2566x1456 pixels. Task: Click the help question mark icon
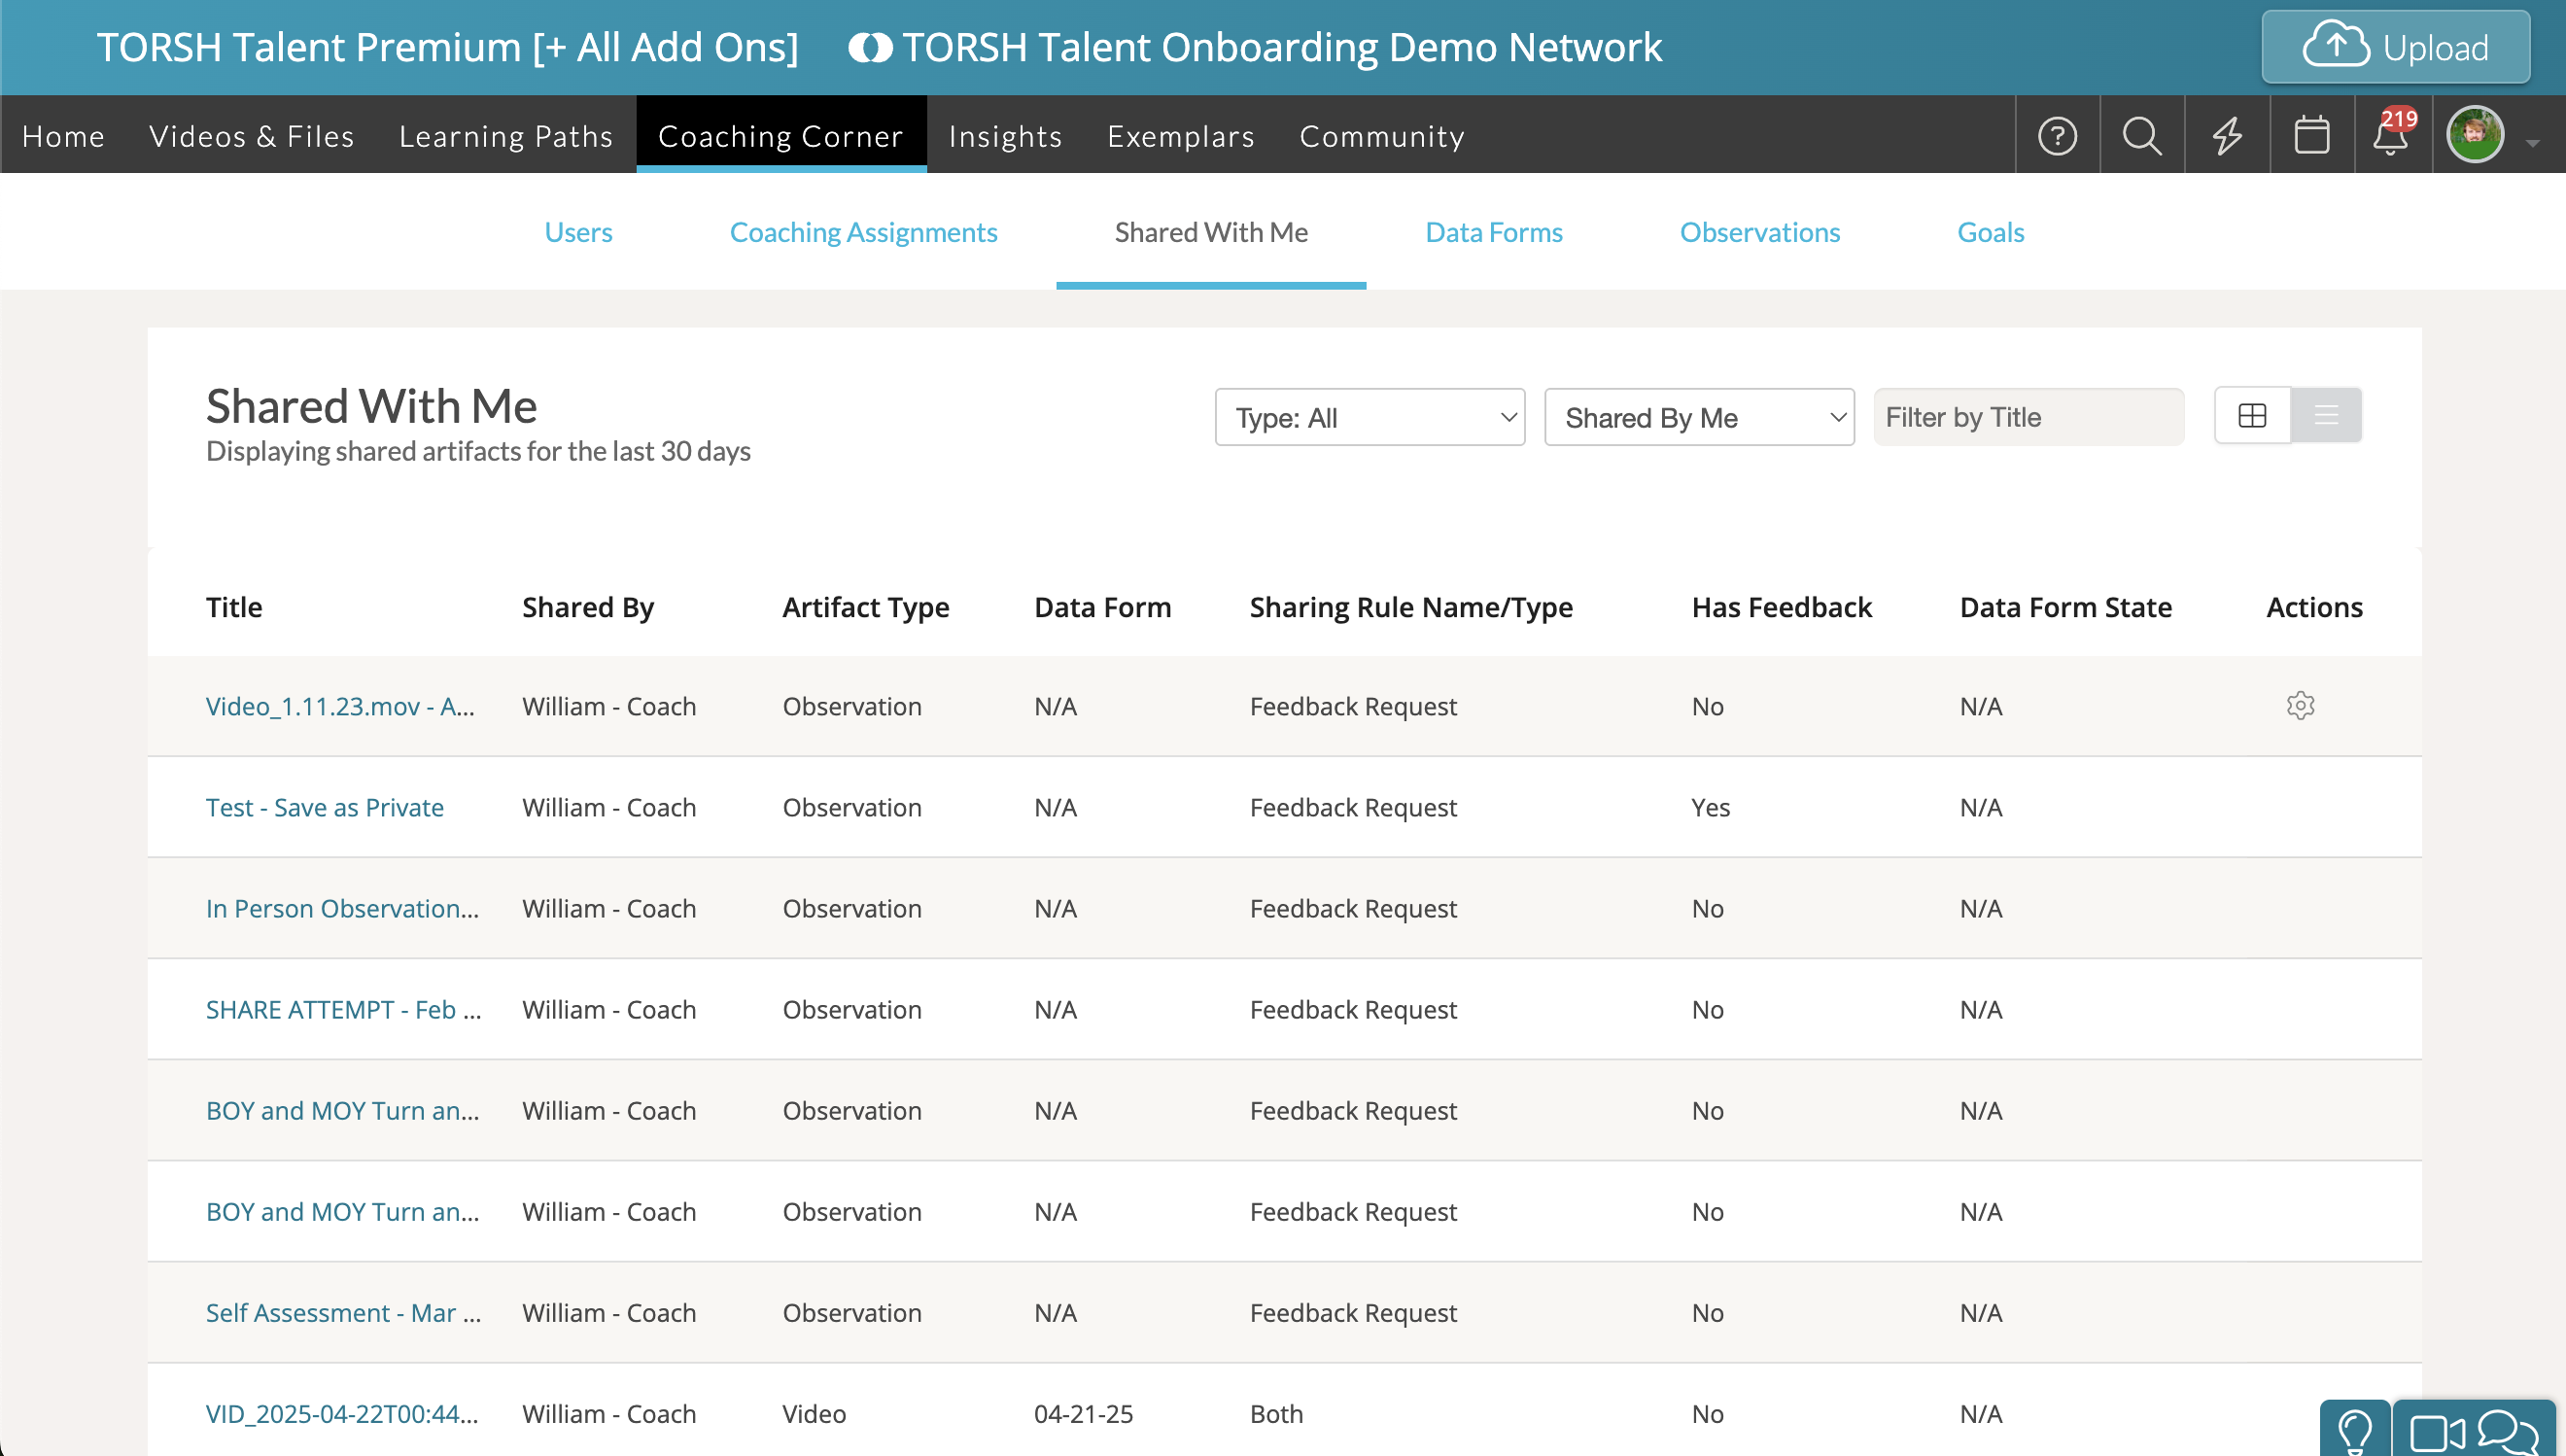[2057, 136]
